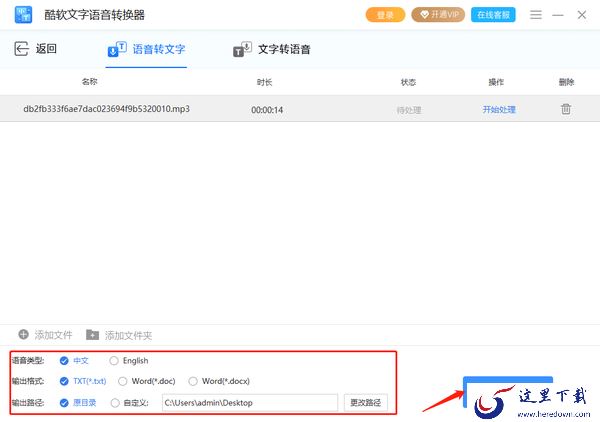Open the hamburger menu icon
The width and height of the screenshot is (600, 422).
tap(536, 15)
